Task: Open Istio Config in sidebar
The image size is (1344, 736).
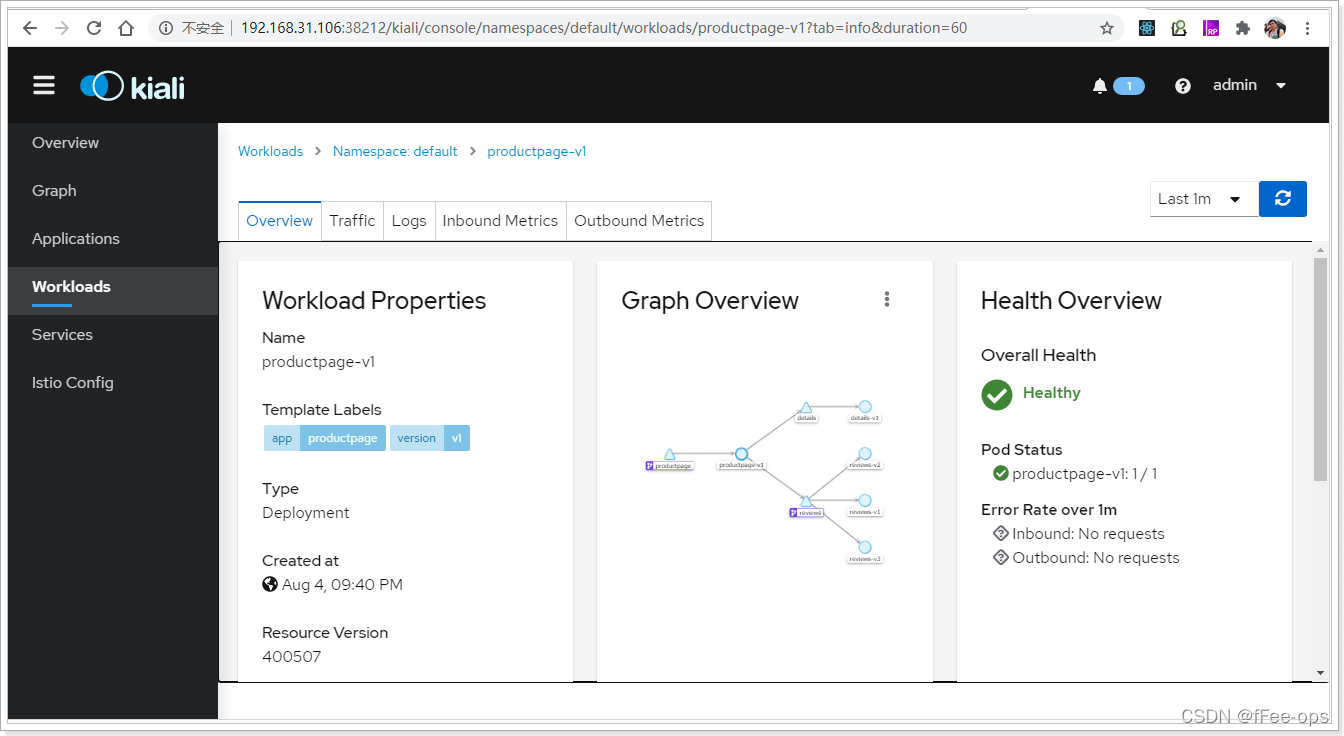Action: coord(72,383)
